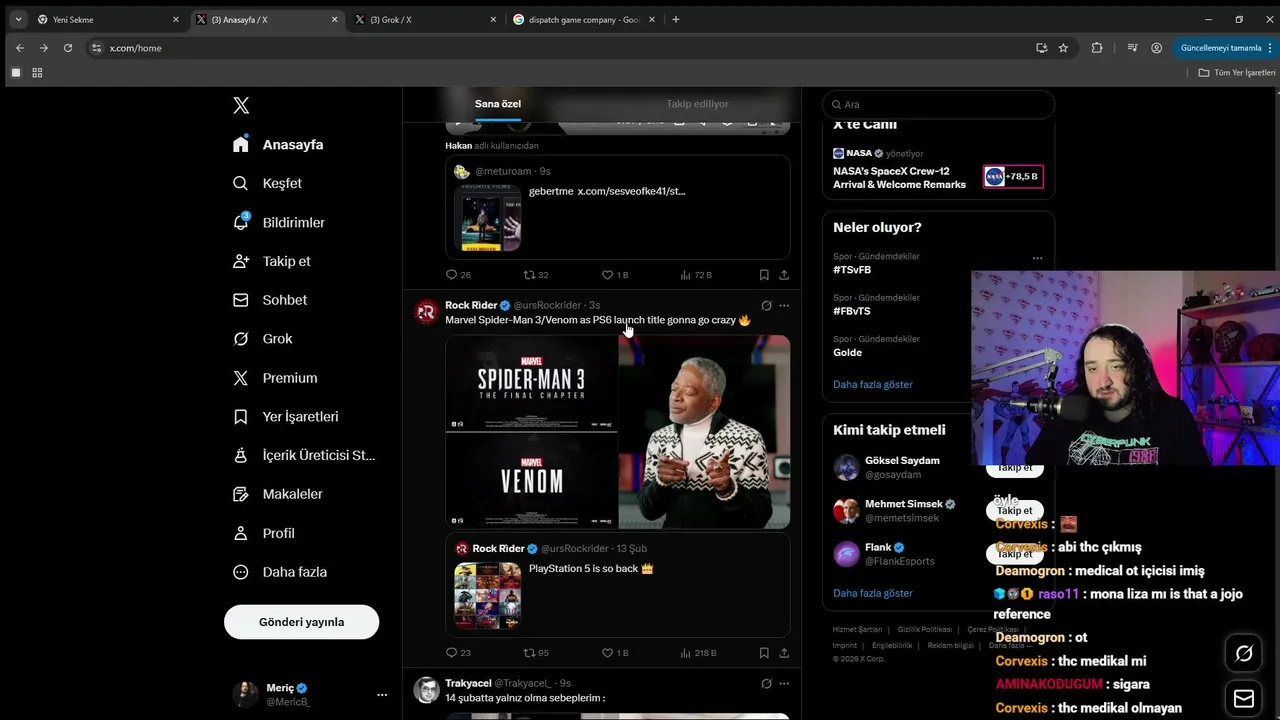
Task: Open more options for #TSvFB trend
Action: [1037, 258]
